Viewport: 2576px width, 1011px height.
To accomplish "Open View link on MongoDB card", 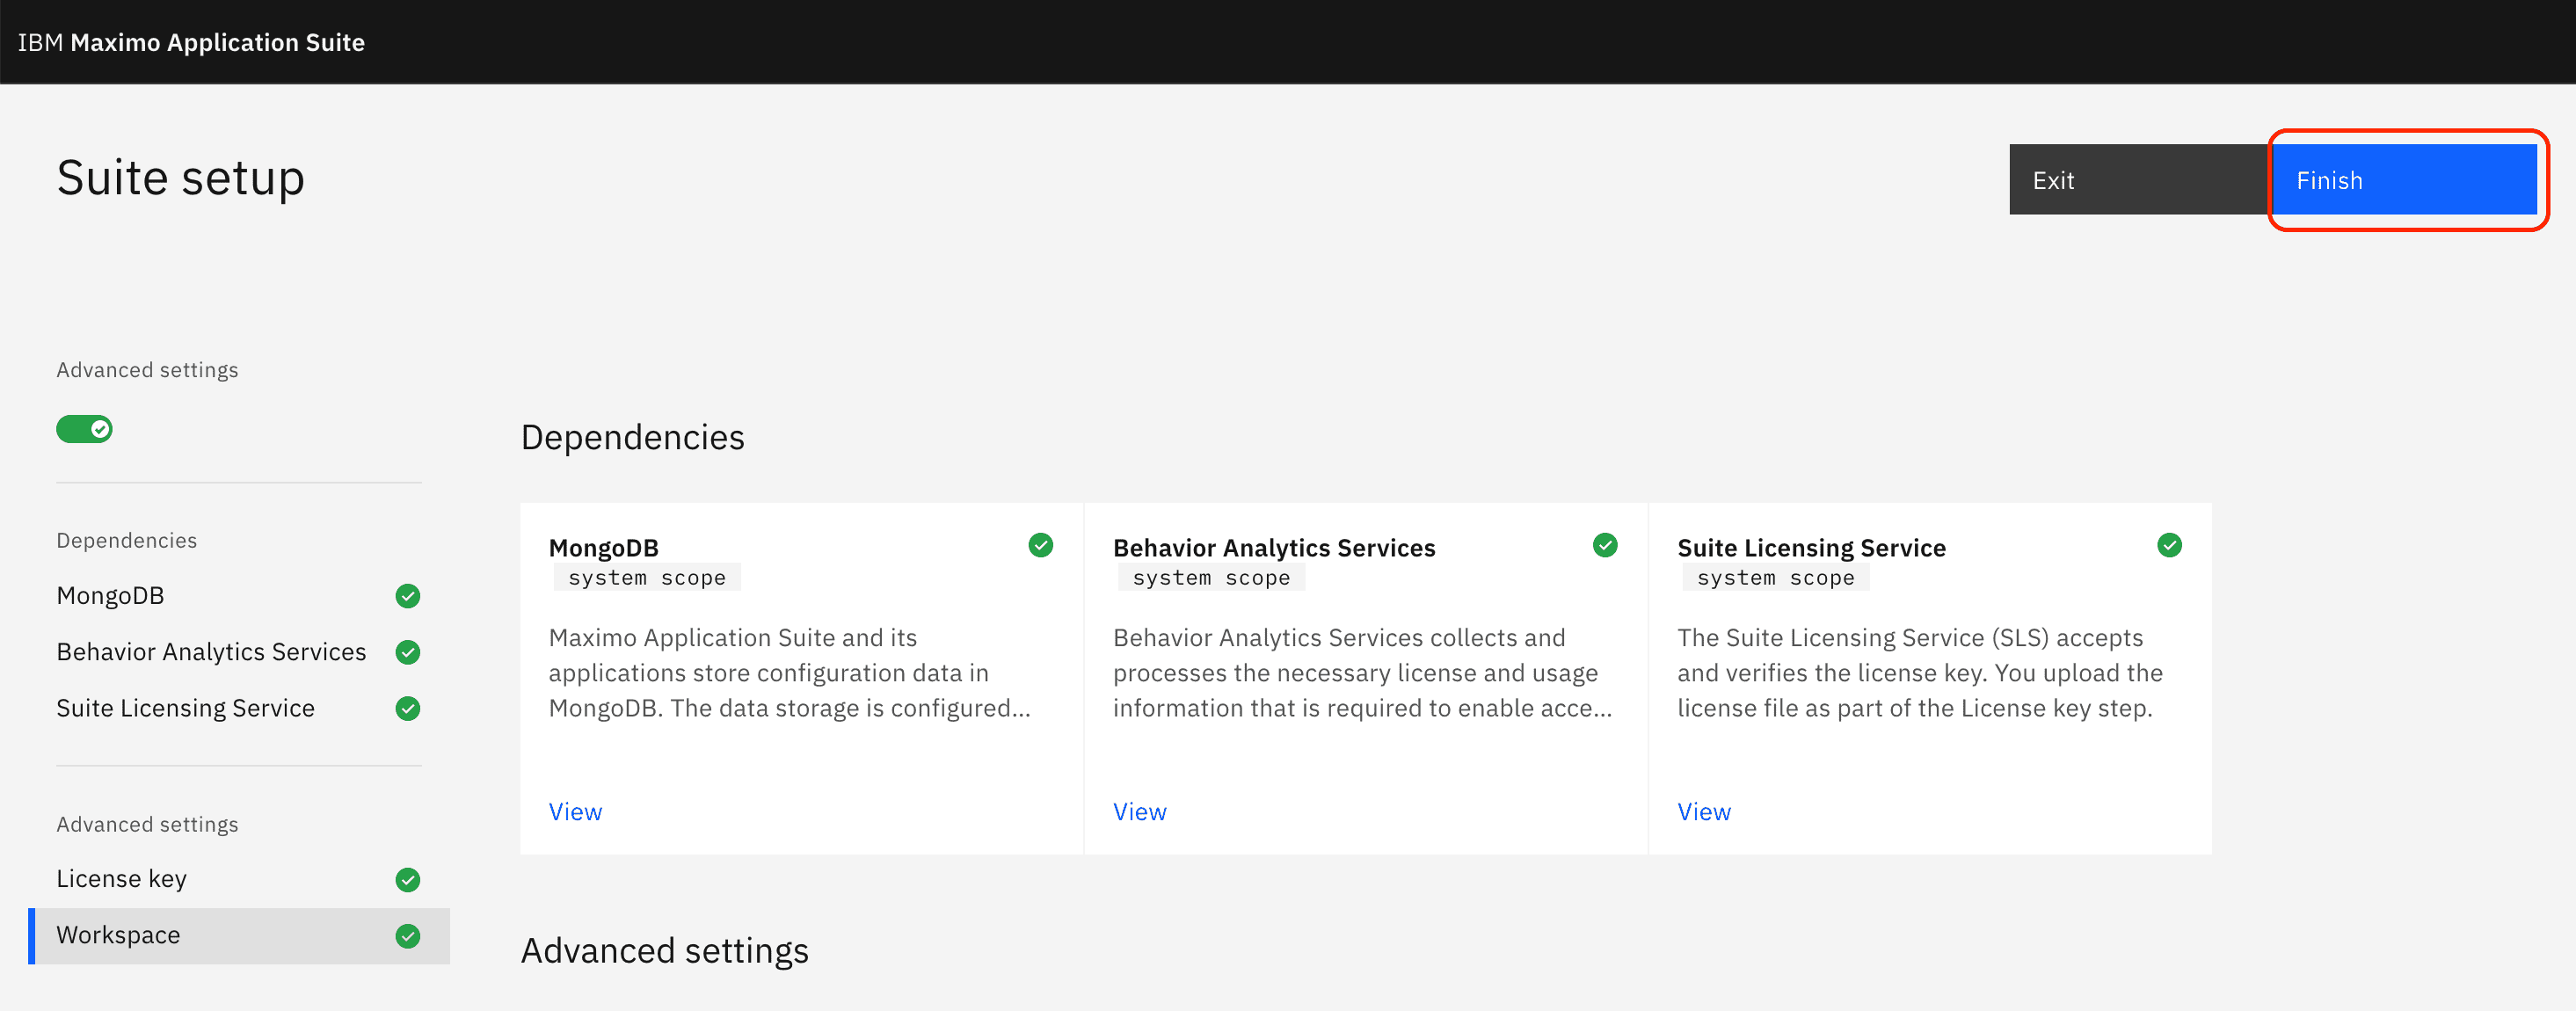I will pyautogui.click(x=576, y=812).
